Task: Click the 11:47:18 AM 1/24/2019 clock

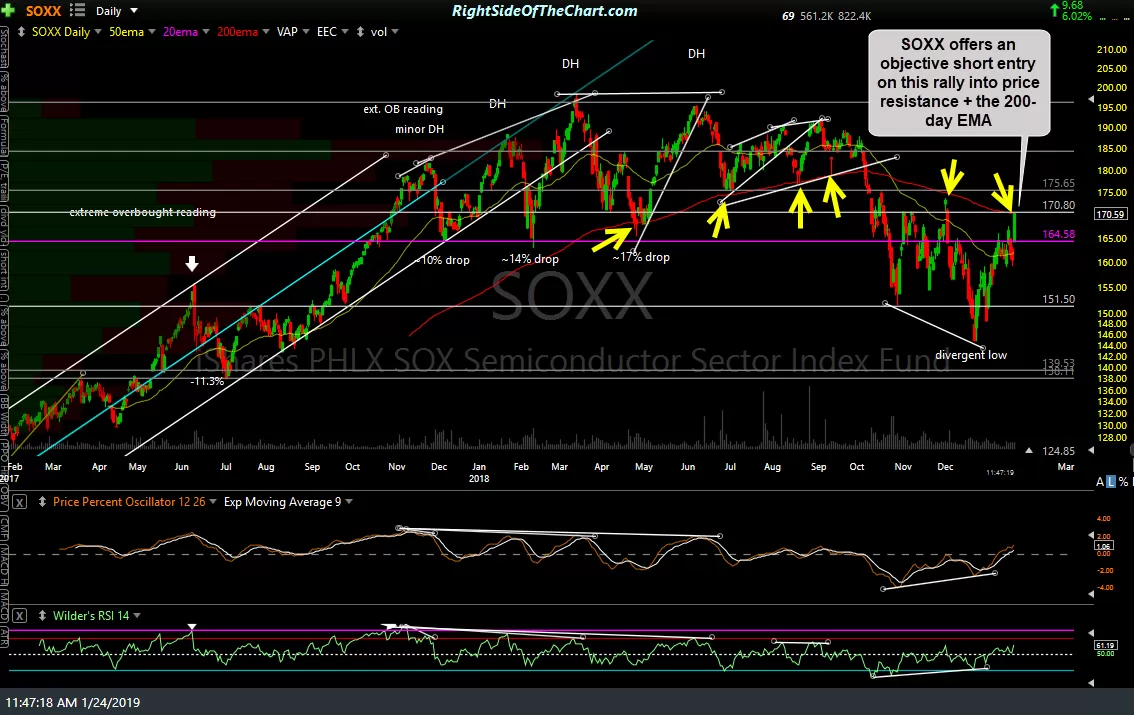Action: point(72,702)
